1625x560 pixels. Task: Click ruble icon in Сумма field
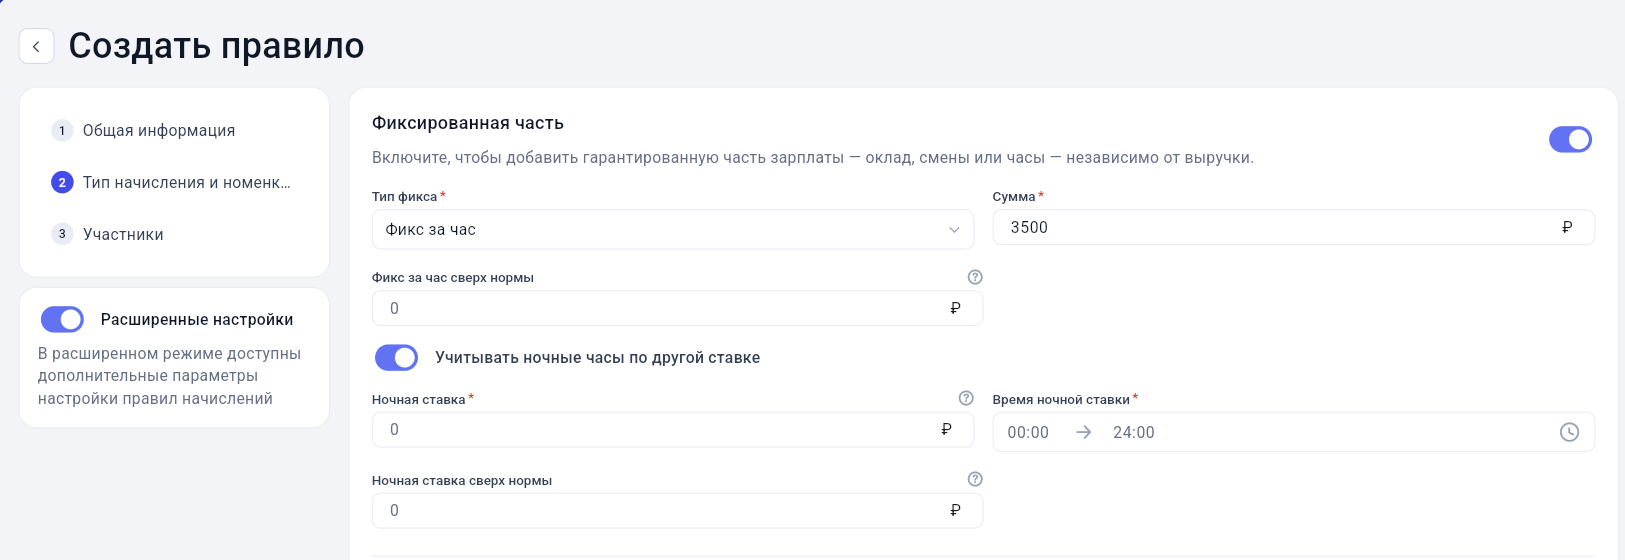(x=1567, y=227)
